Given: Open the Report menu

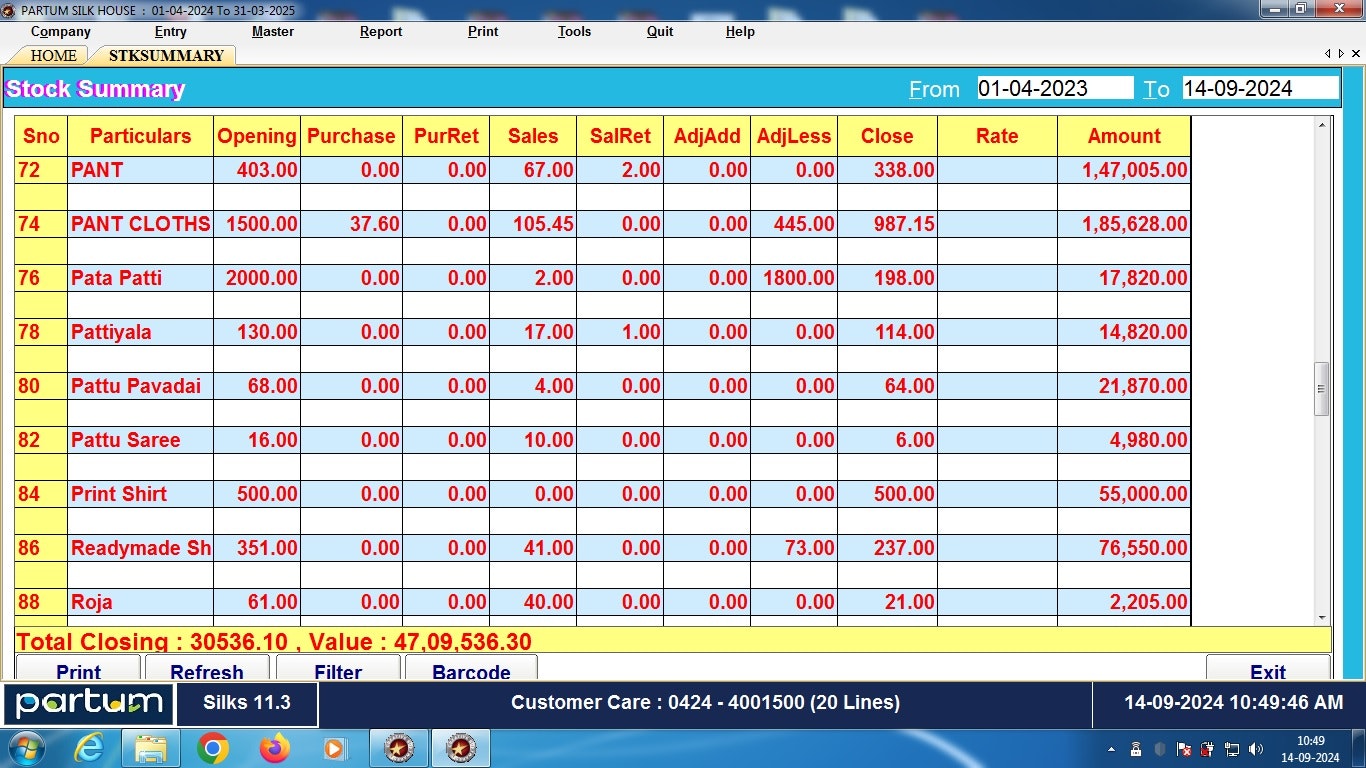Looking at the screenshot, I should [x=380, y=31].
